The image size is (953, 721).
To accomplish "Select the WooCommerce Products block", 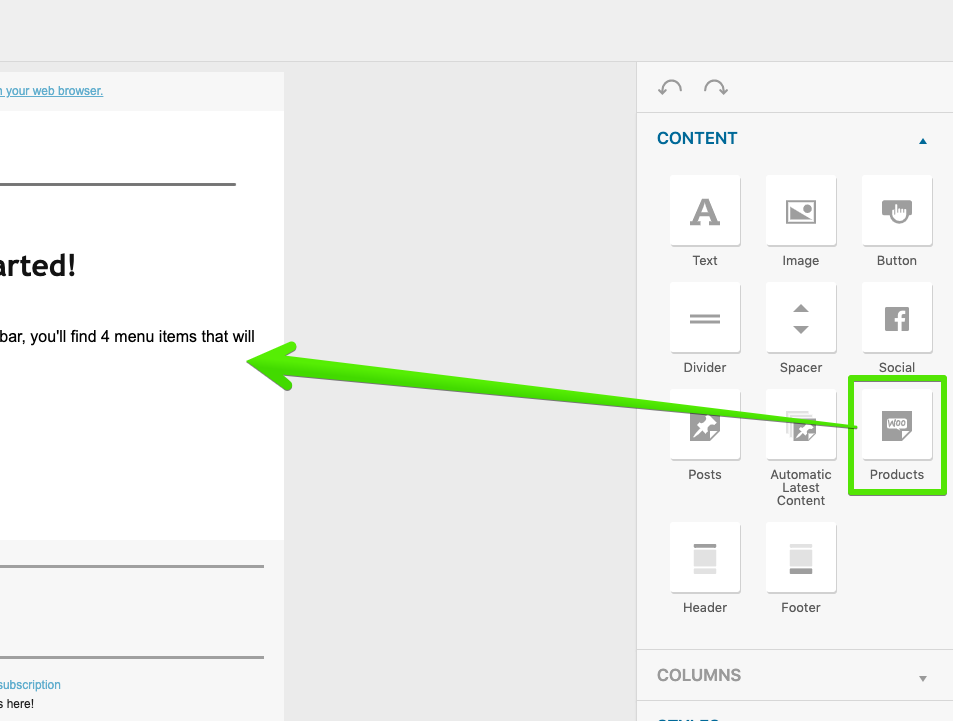I will coord(897,425).
